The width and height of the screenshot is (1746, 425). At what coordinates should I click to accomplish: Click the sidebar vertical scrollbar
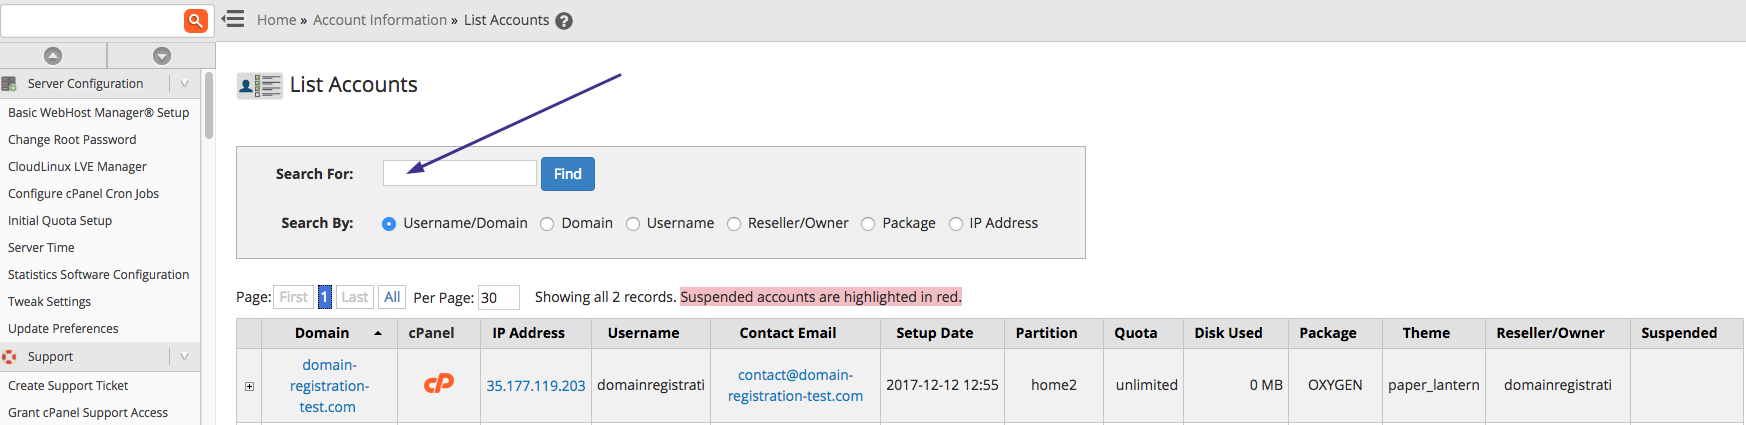pos(209,105)
